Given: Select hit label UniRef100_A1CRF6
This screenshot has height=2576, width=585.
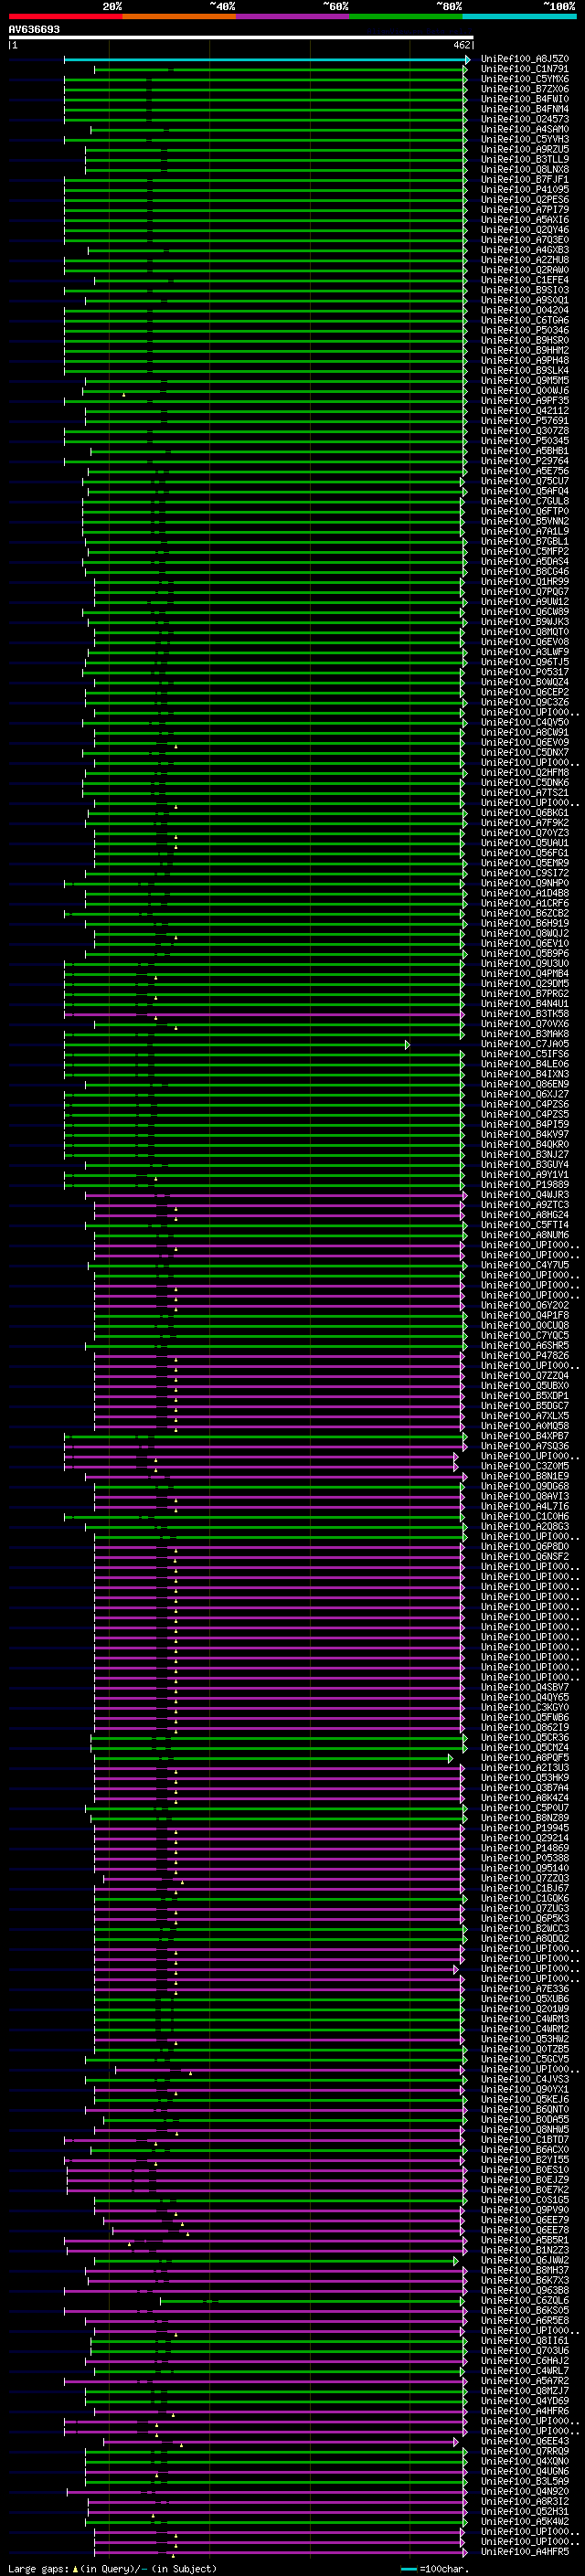Looking at the screenshot, I should tap(525, 903).
